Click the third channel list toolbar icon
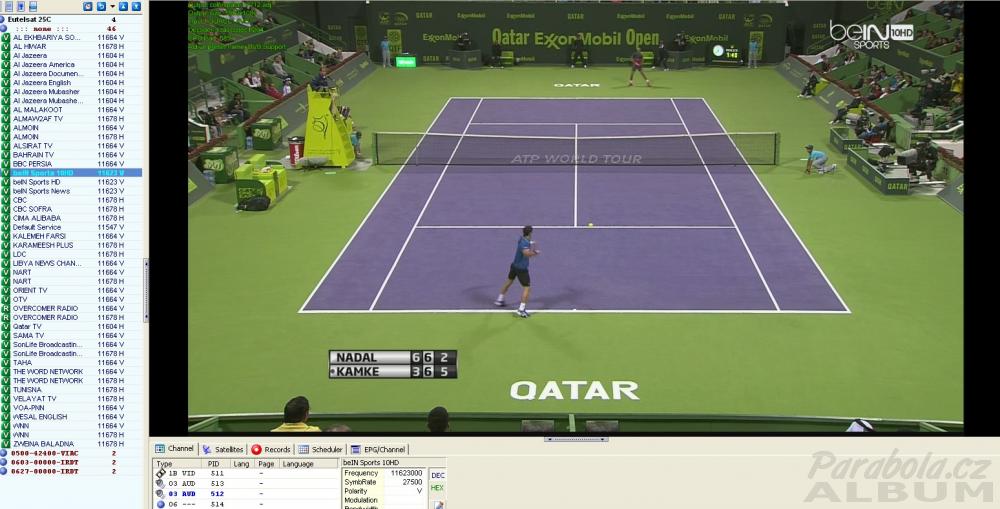 pyautogui.click(x=33, y=6)
